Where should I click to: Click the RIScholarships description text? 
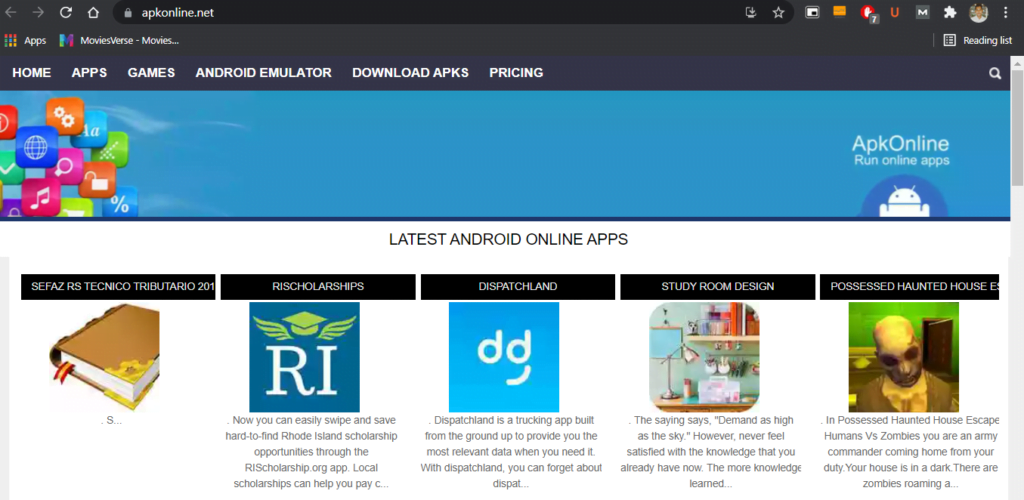(312, 452)
